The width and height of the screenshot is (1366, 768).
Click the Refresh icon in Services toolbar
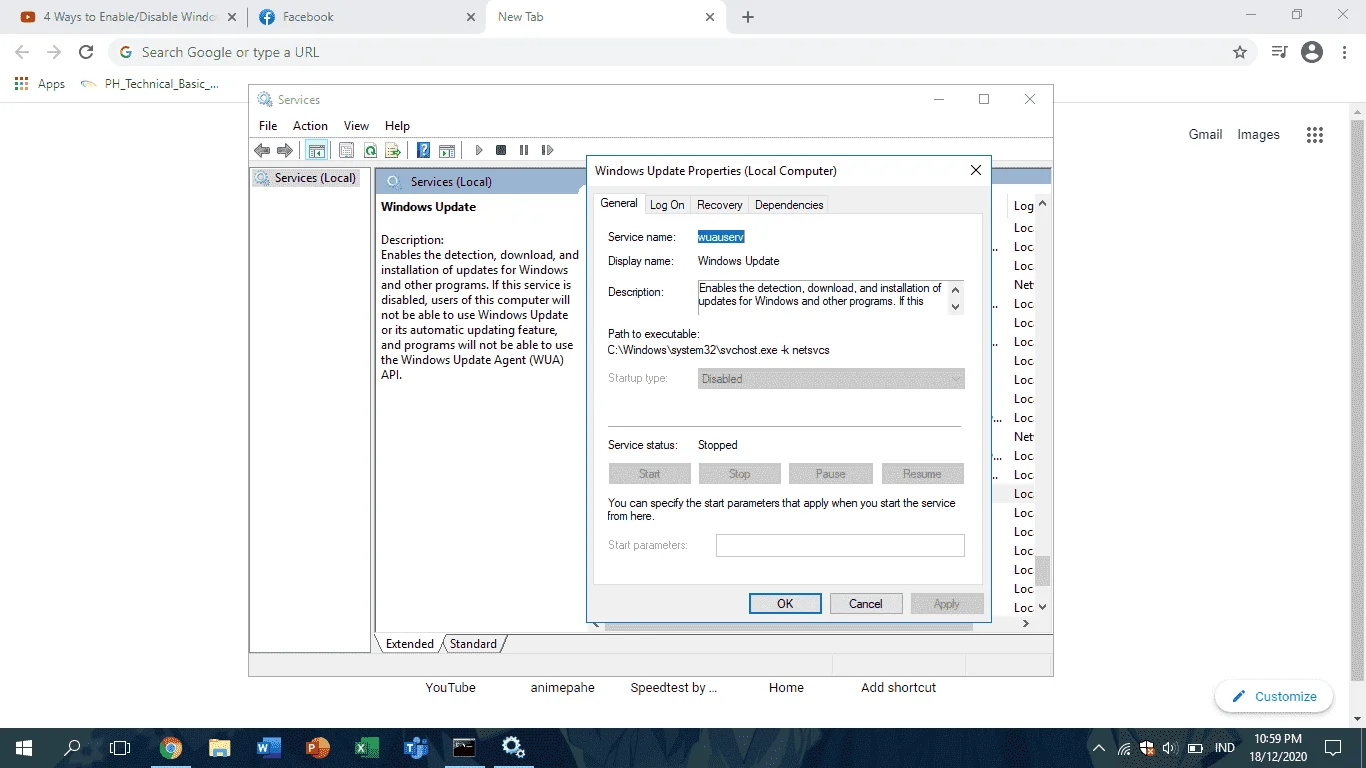click(x=370, y=150)
